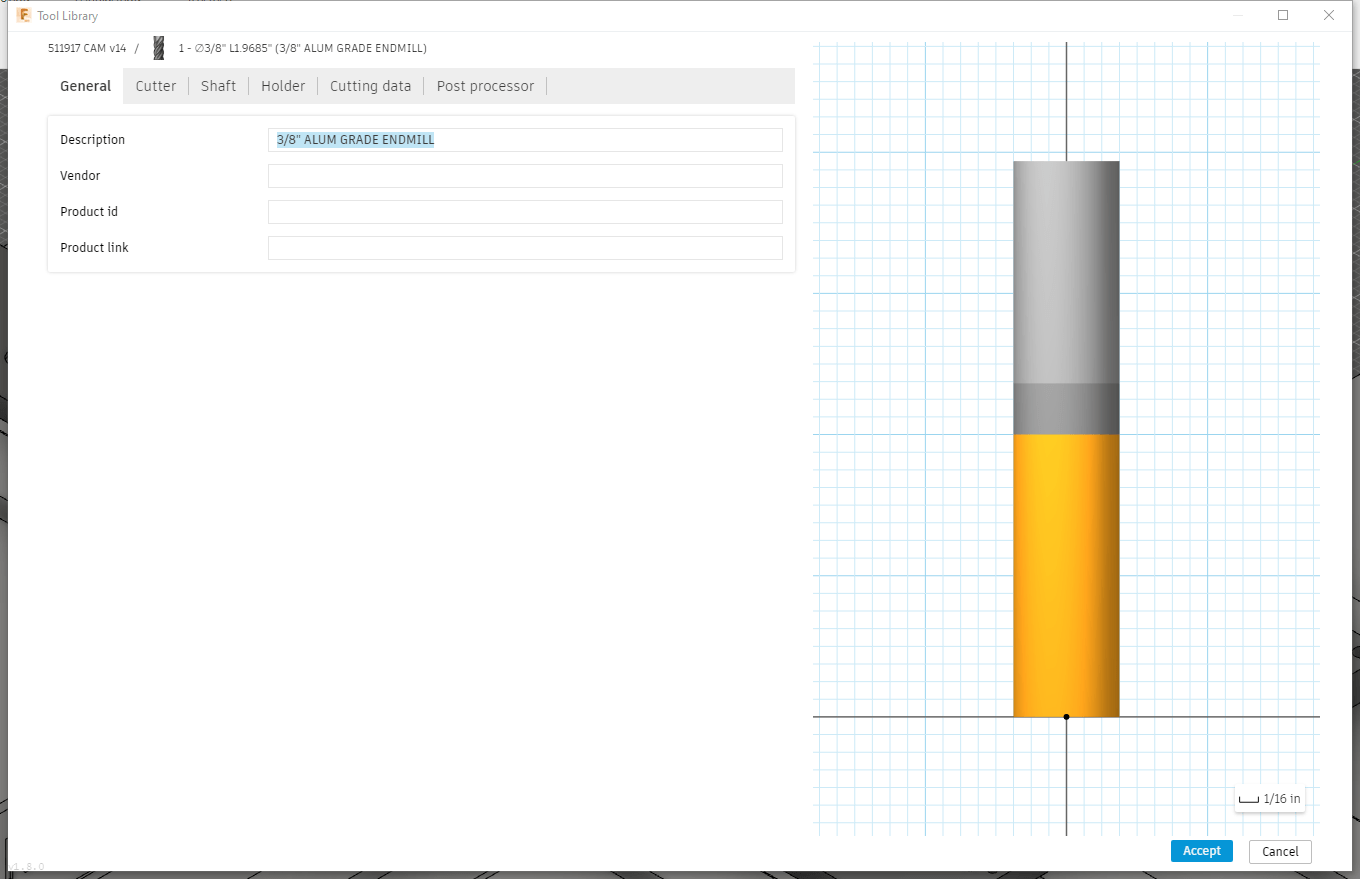The height and width of the screenshot is (879, 1360).
Task: Click the origin point marker on the grid
Action: (x=1066, y=716)
